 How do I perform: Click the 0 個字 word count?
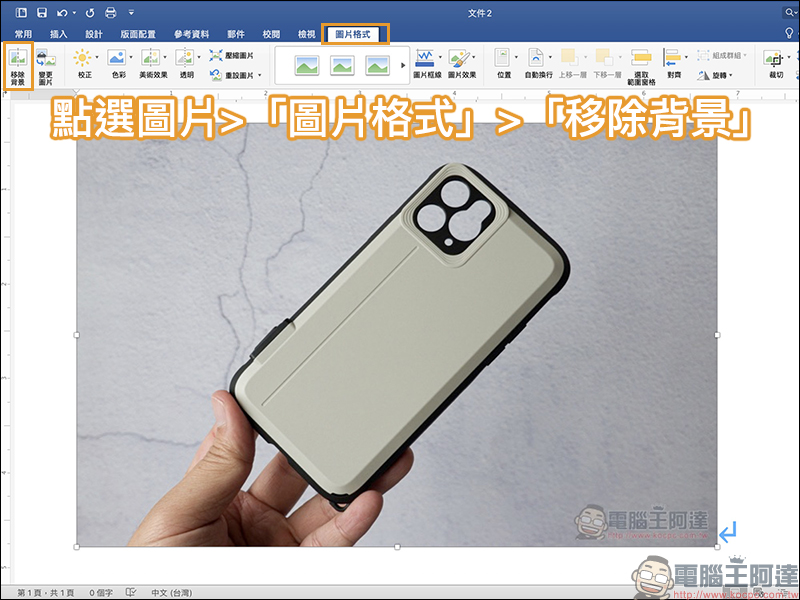[x=101, y=592]
